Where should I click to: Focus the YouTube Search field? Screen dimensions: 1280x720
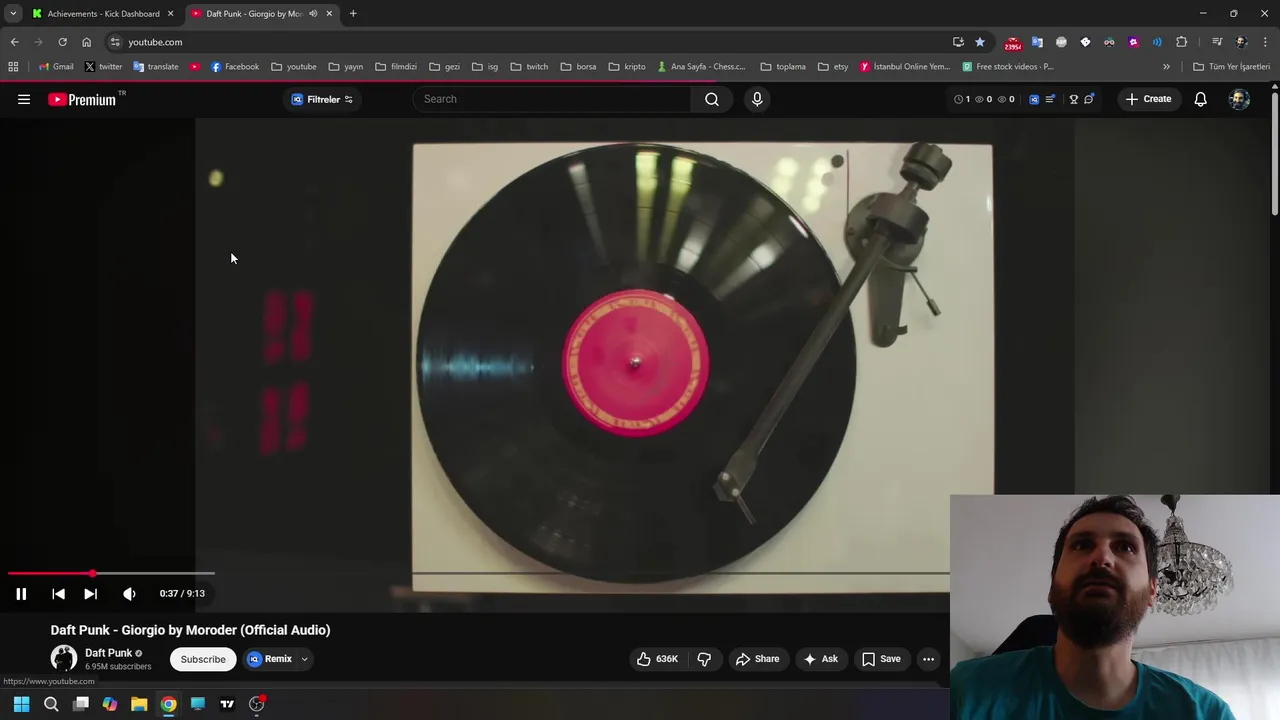tap(552, 99)
